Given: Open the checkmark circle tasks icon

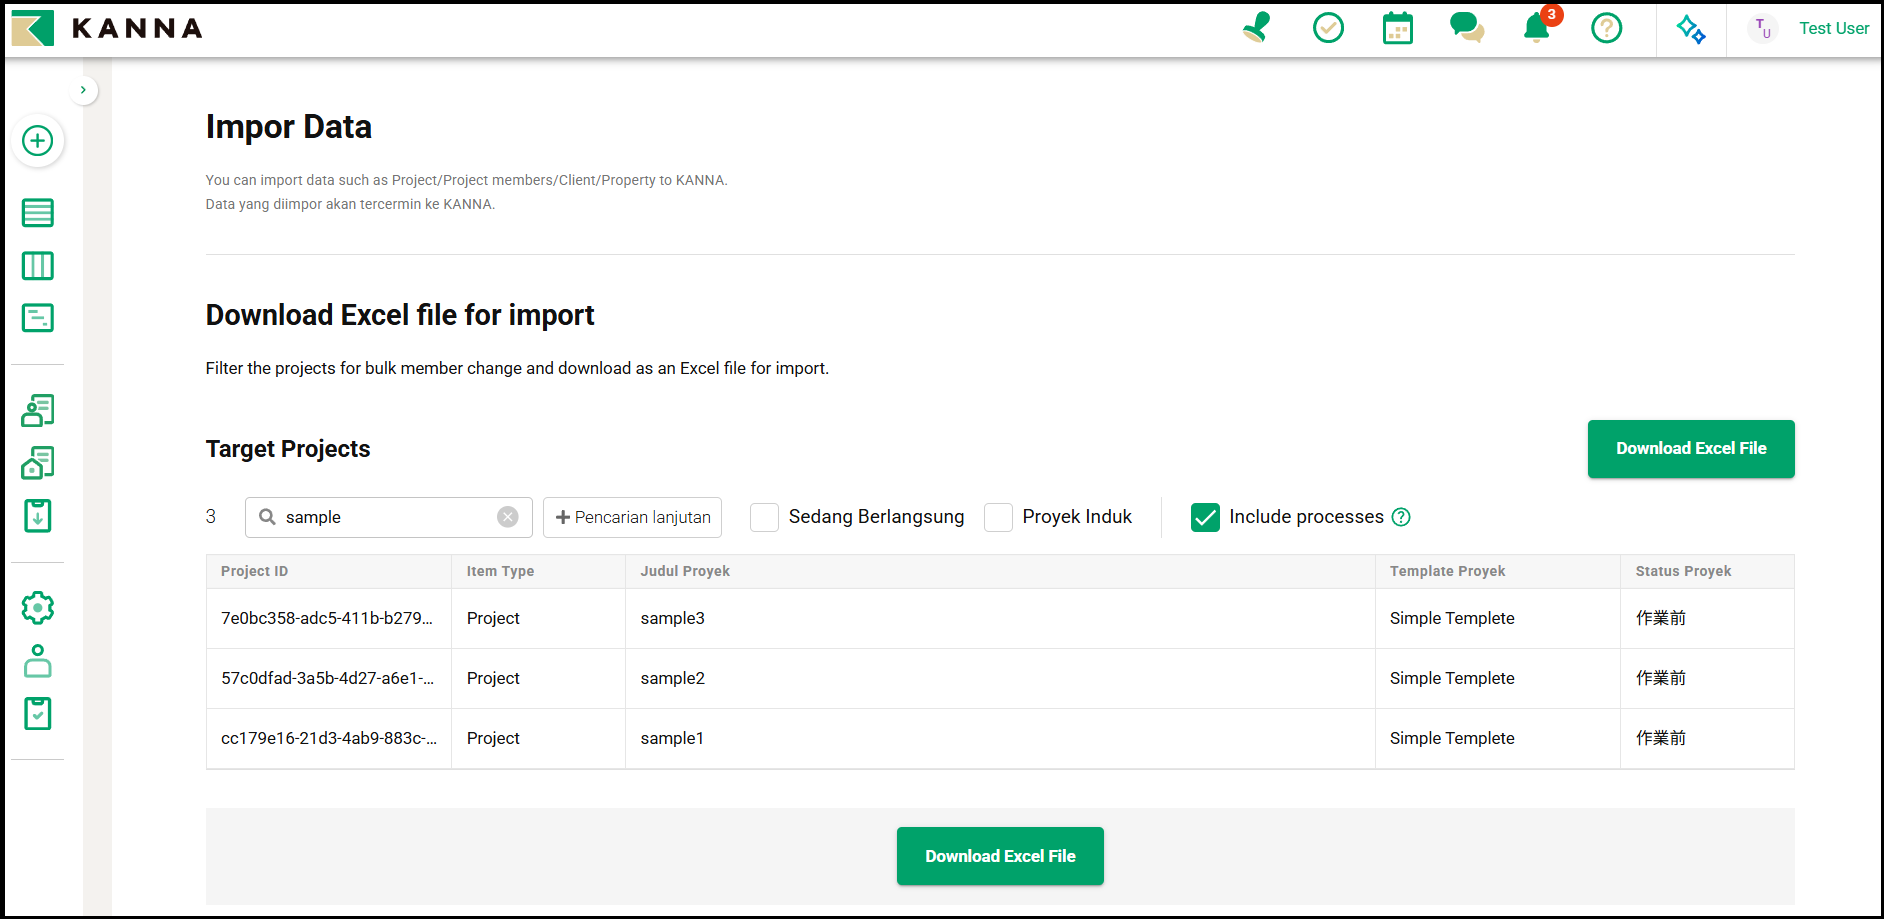Looking at the screenshot, I should pos(1328,28).
